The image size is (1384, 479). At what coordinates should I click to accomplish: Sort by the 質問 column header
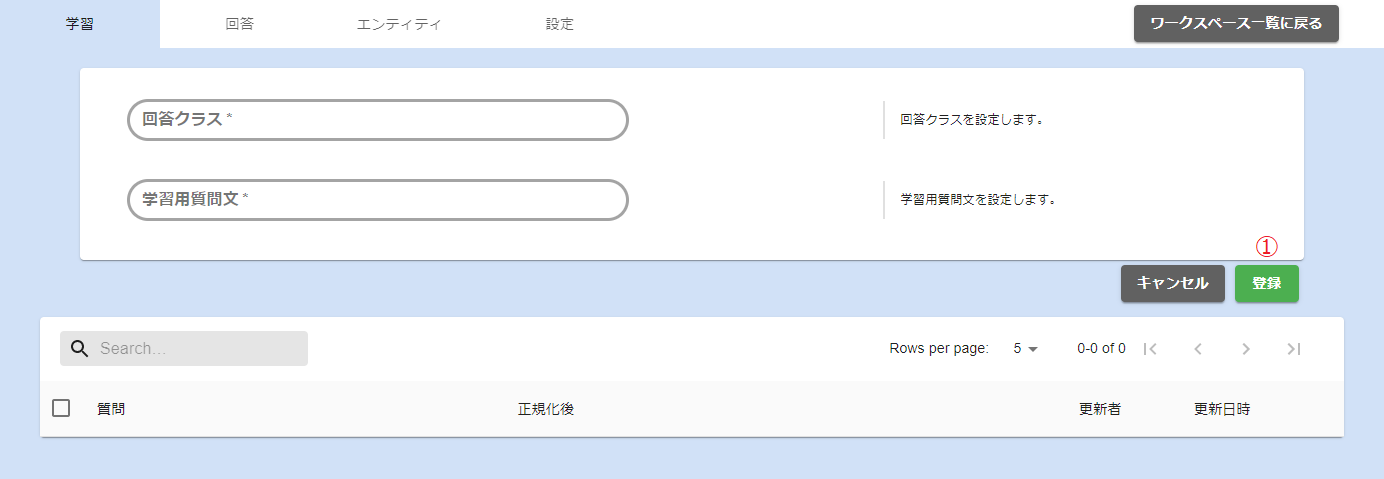pos(111,409)
